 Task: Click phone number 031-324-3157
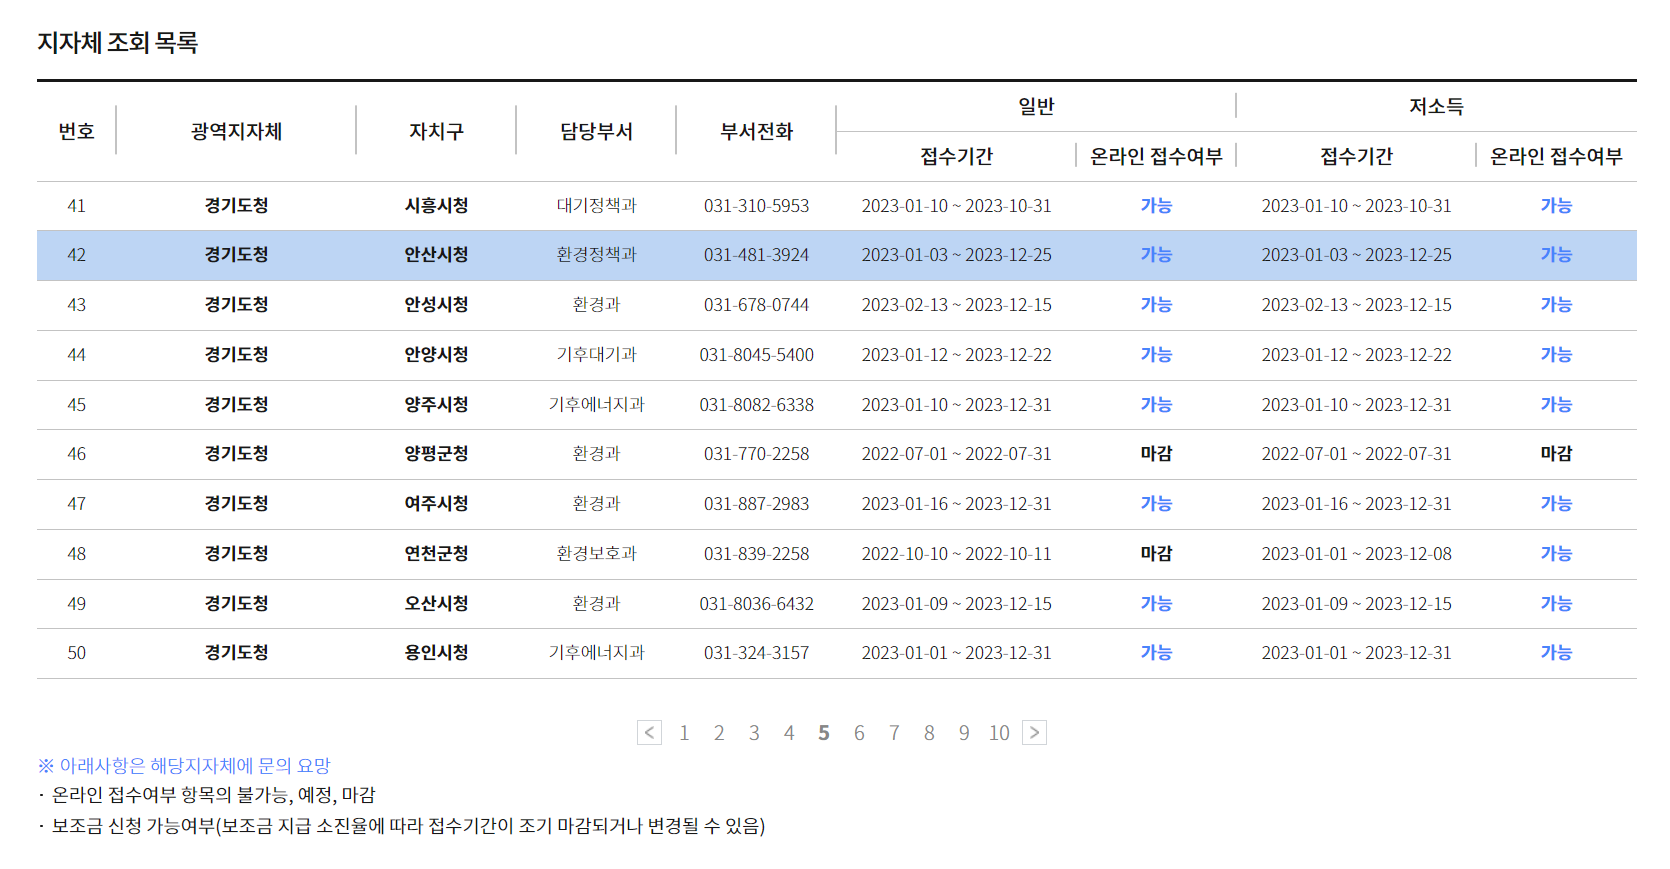pos(756,653)
